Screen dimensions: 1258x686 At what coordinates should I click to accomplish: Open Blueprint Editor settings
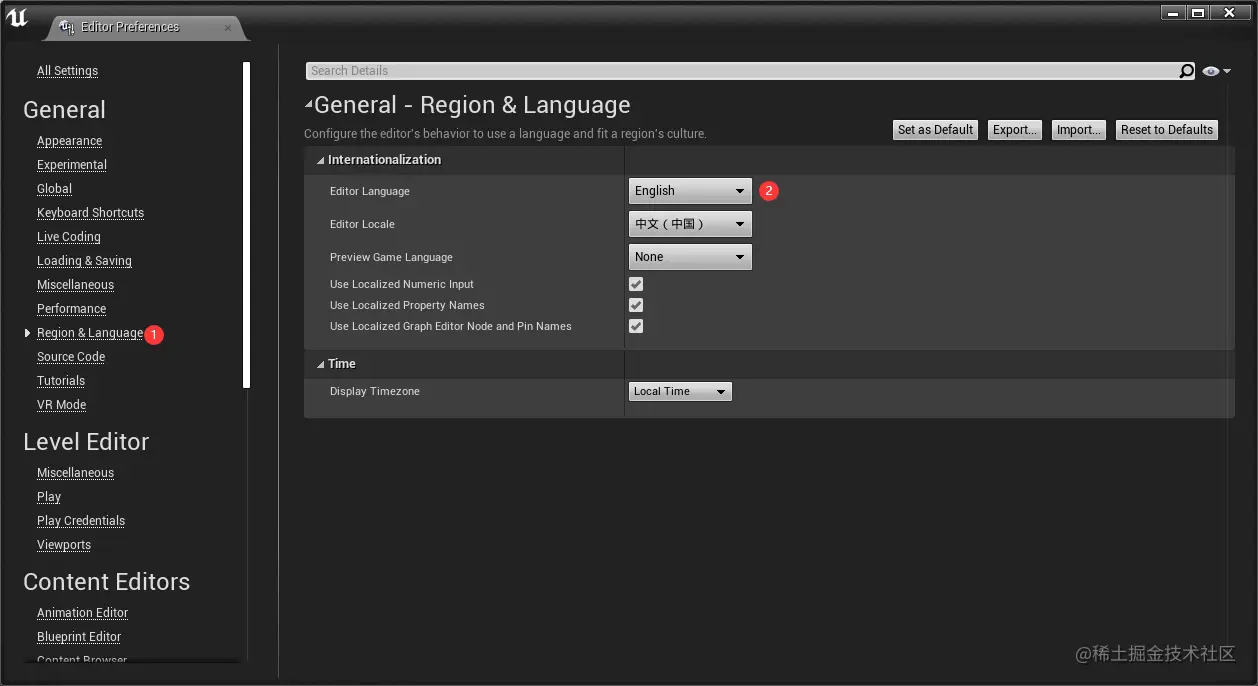tap(79, 637)
